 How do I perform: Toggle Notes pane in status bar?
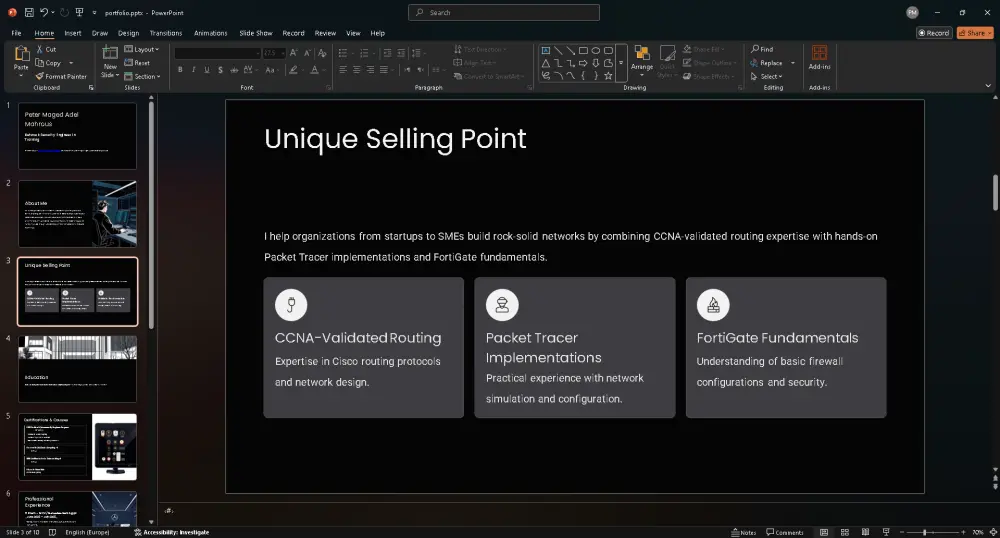pos(744,532)
